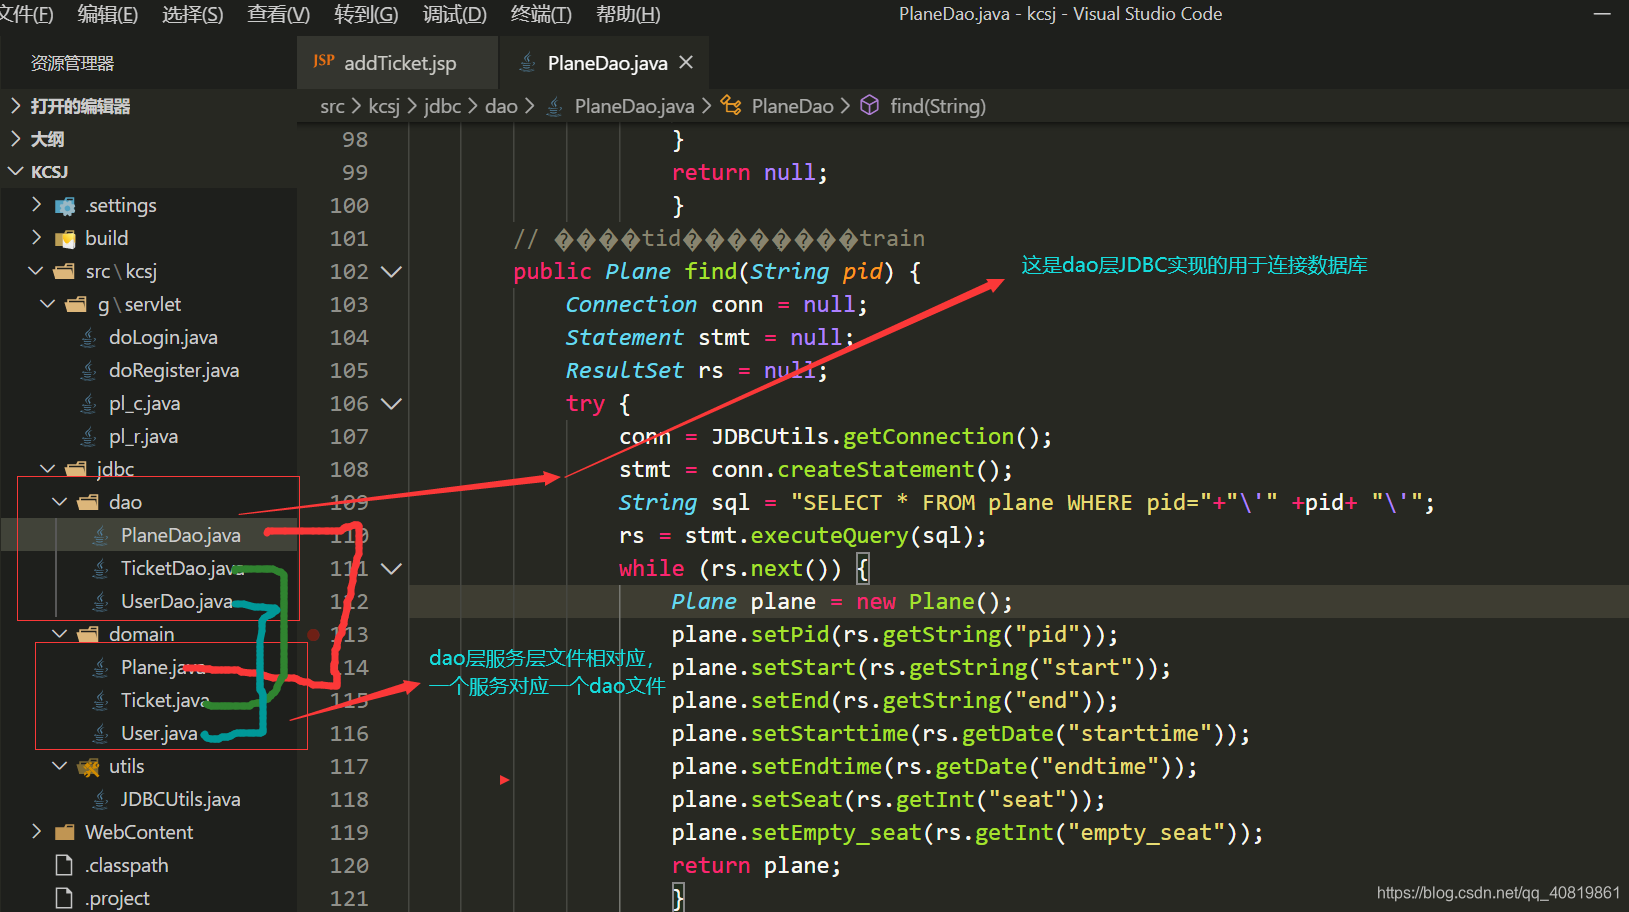This screenshot has height=912, width=1629.
Task: Open the 调试(D) menu
Action: click(454, 14)
